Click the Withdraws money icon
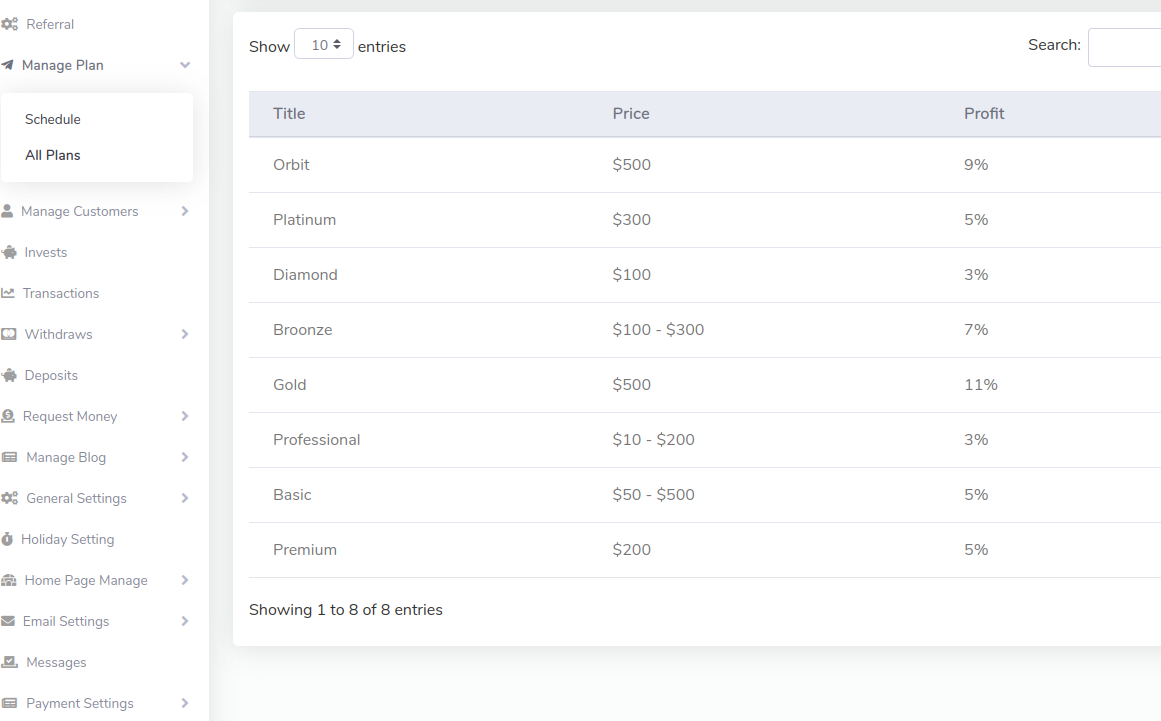This screenshot has height=721, width=1161. coord(9,334)
